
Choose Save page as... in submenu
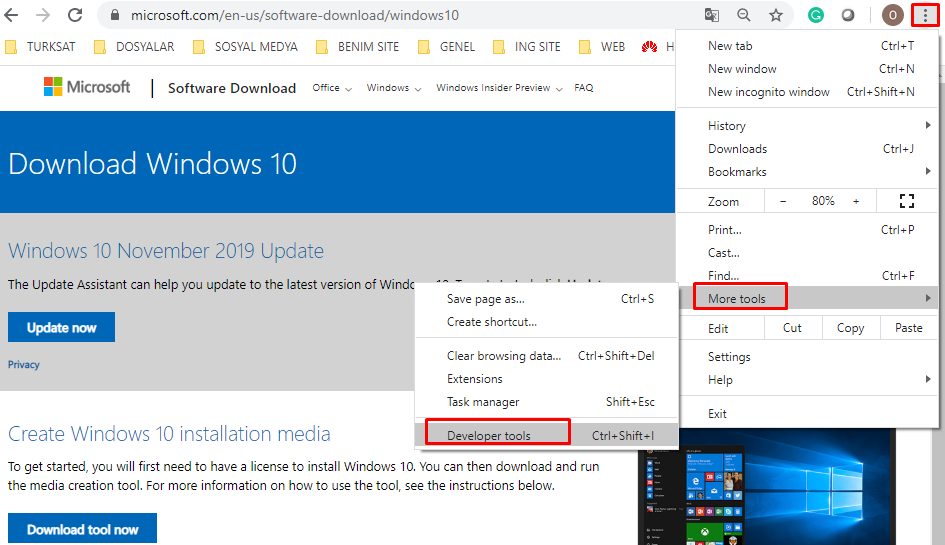point(547,299)
